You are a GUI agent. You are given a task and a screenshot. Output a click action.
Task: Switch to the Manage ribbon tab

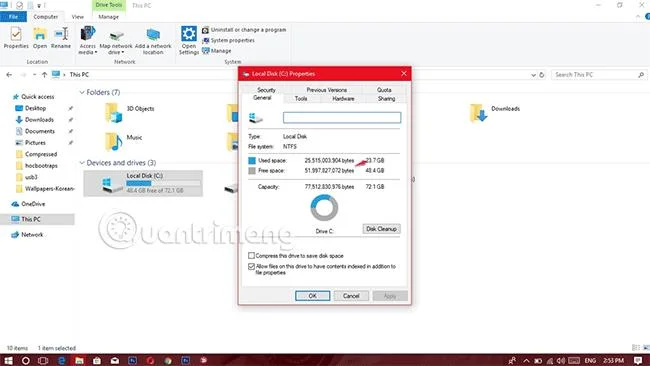pos(109,17)
